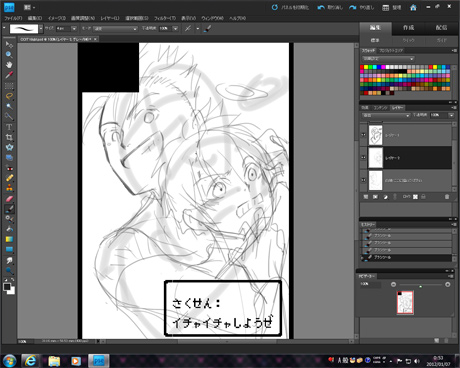Hide the selected highlighted layer eye icon

[363, 157]
